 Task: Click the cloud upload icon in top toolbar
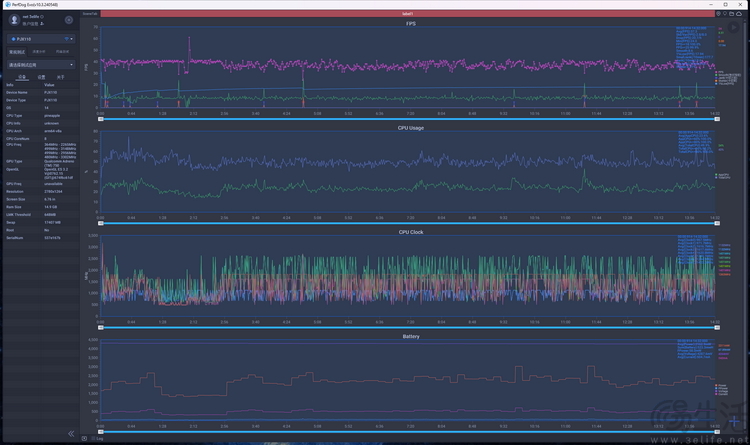739,14
